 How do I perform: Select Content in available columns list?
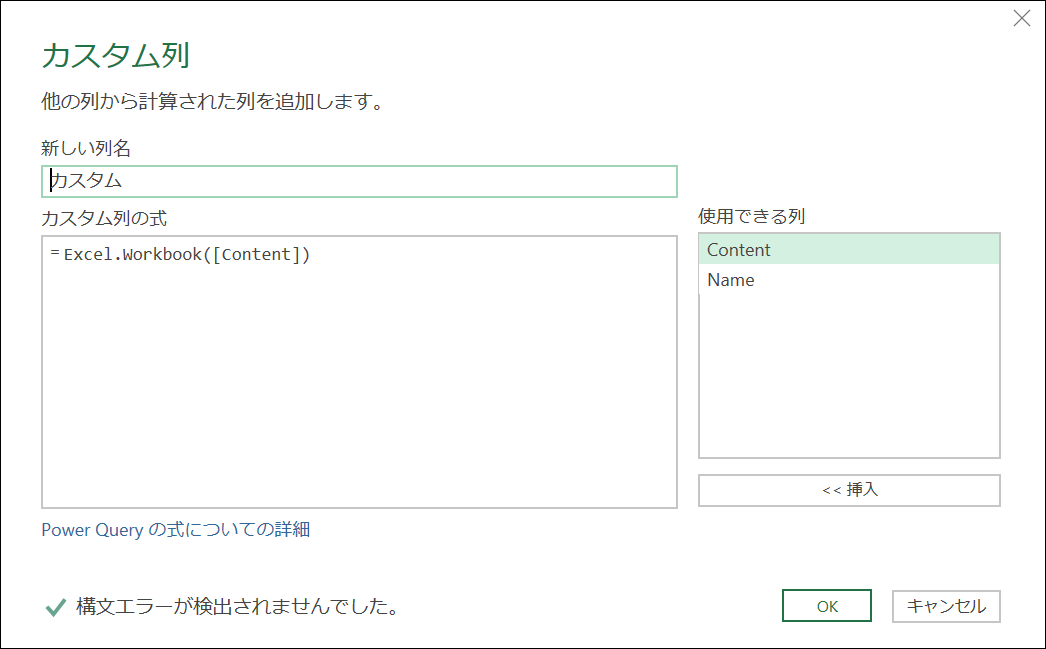(x=849, y=249)
